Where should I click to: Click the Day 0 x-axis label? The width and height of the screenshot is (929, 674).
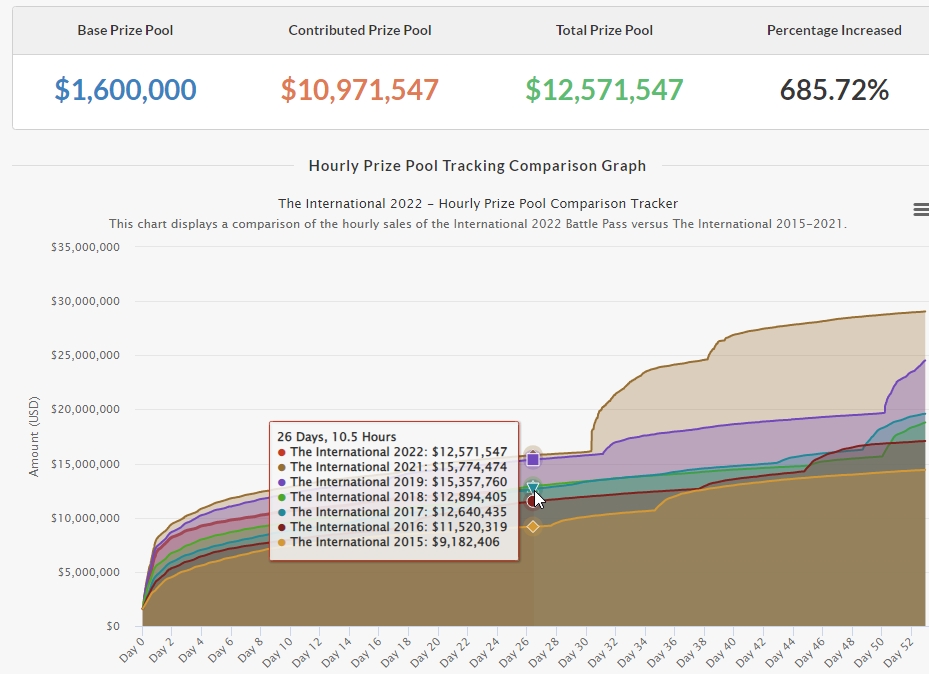133,648
